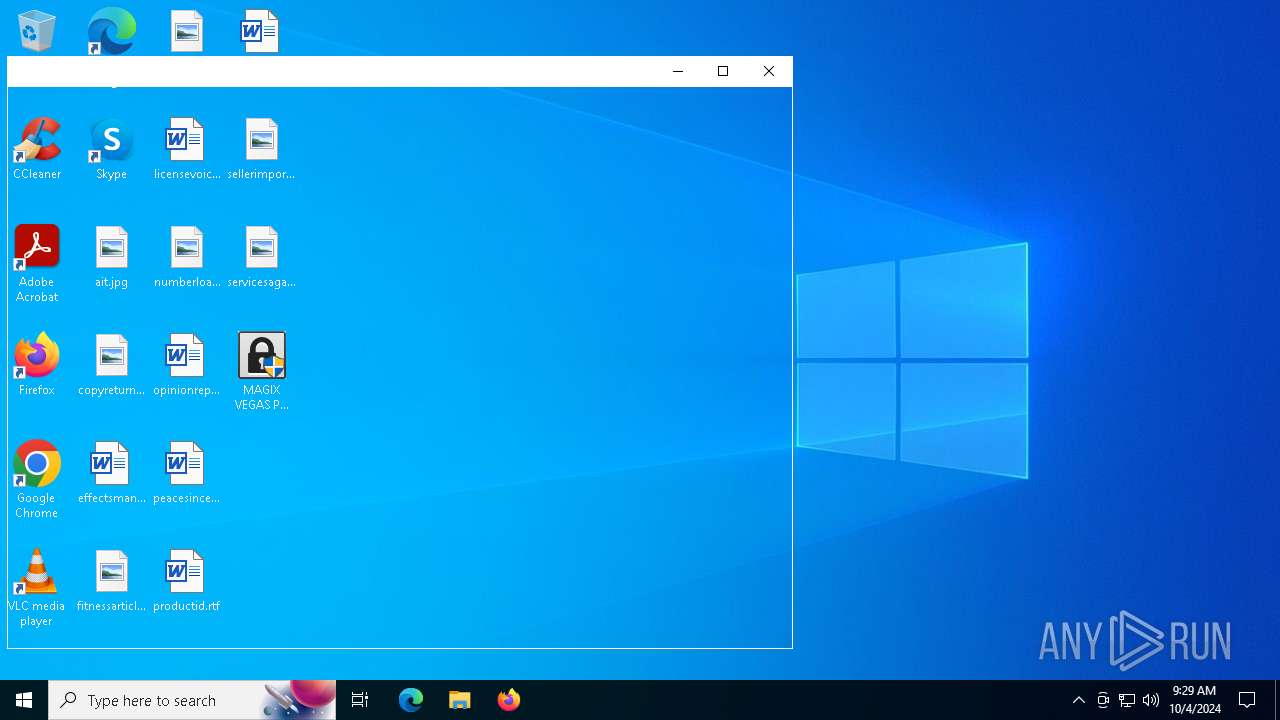Select the Google Chrome desktop shortcut
This screenshot has width=1280, height=720.
pyautogui.click(x=37, y=479)
